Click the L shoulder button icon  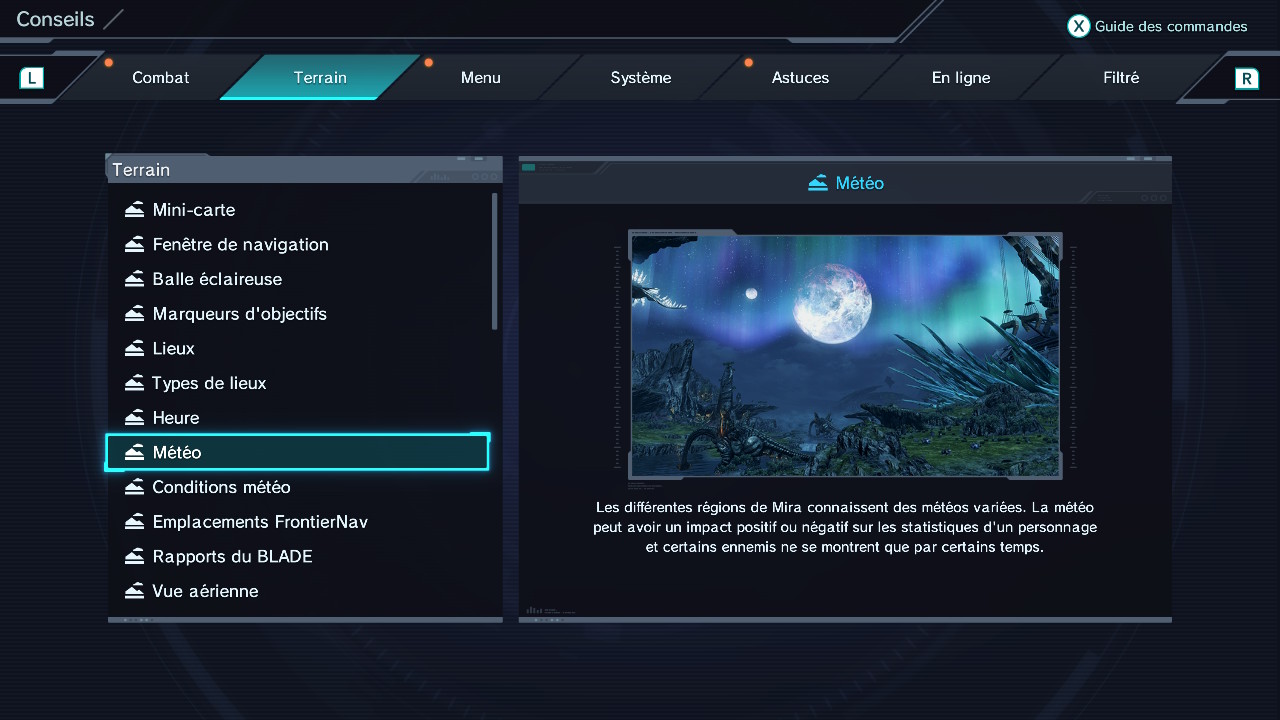[32, 77]
